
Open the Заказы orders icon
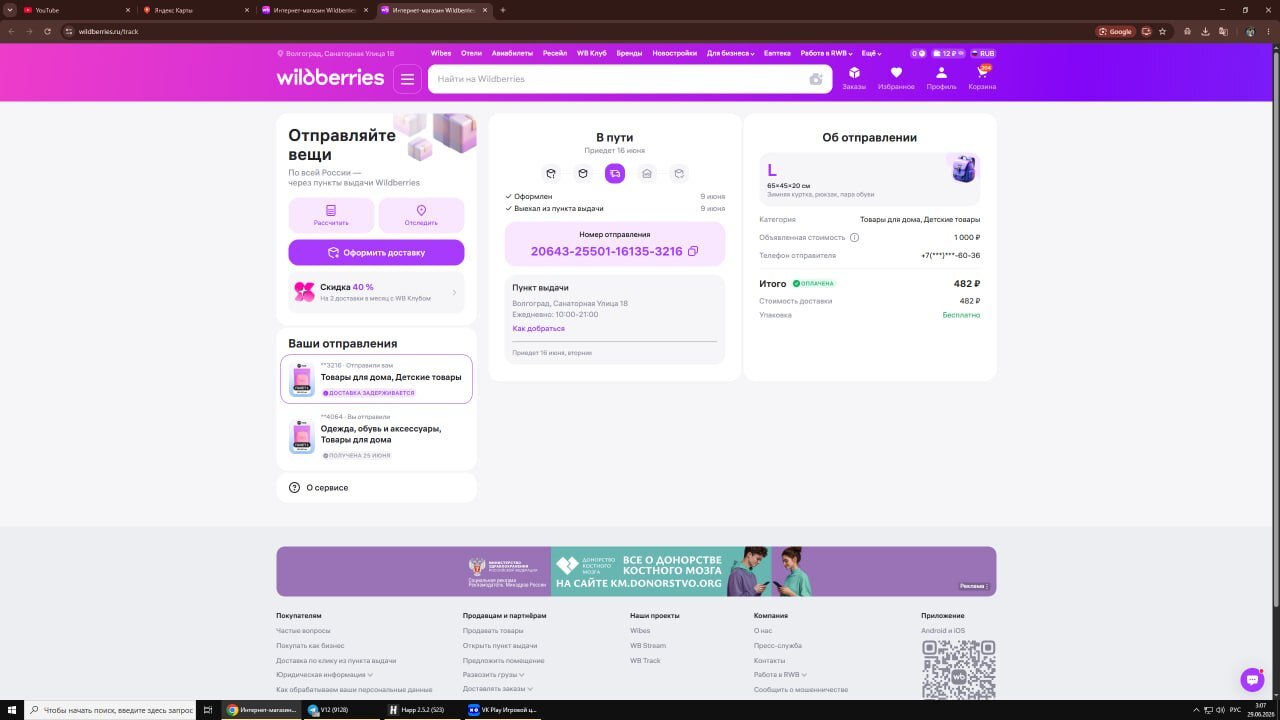tap(854, 78)
